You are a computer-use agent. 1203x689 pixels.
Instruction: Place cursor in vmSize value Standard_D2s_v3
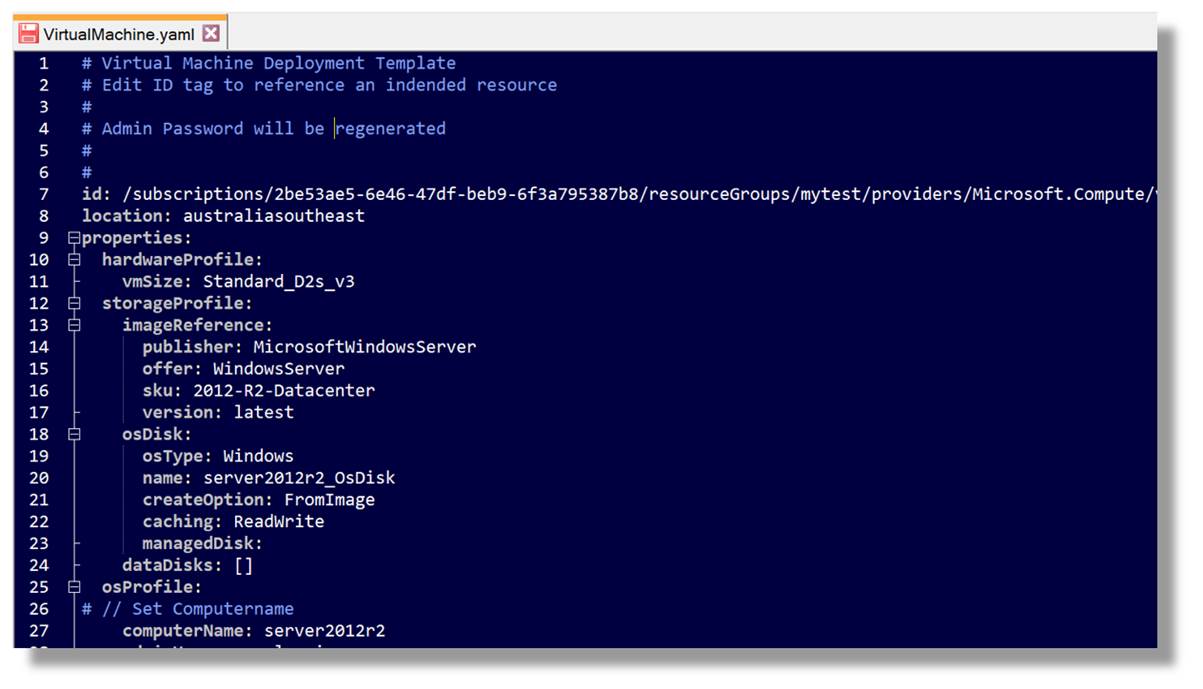(x=279, y=282)
